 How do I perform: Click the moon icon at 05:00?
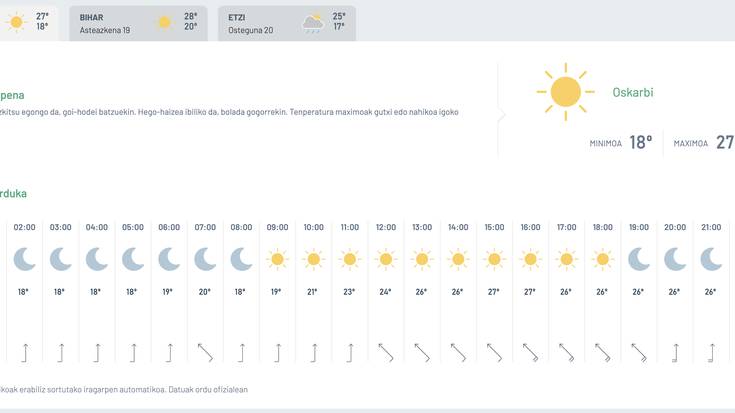coord(133,259)
